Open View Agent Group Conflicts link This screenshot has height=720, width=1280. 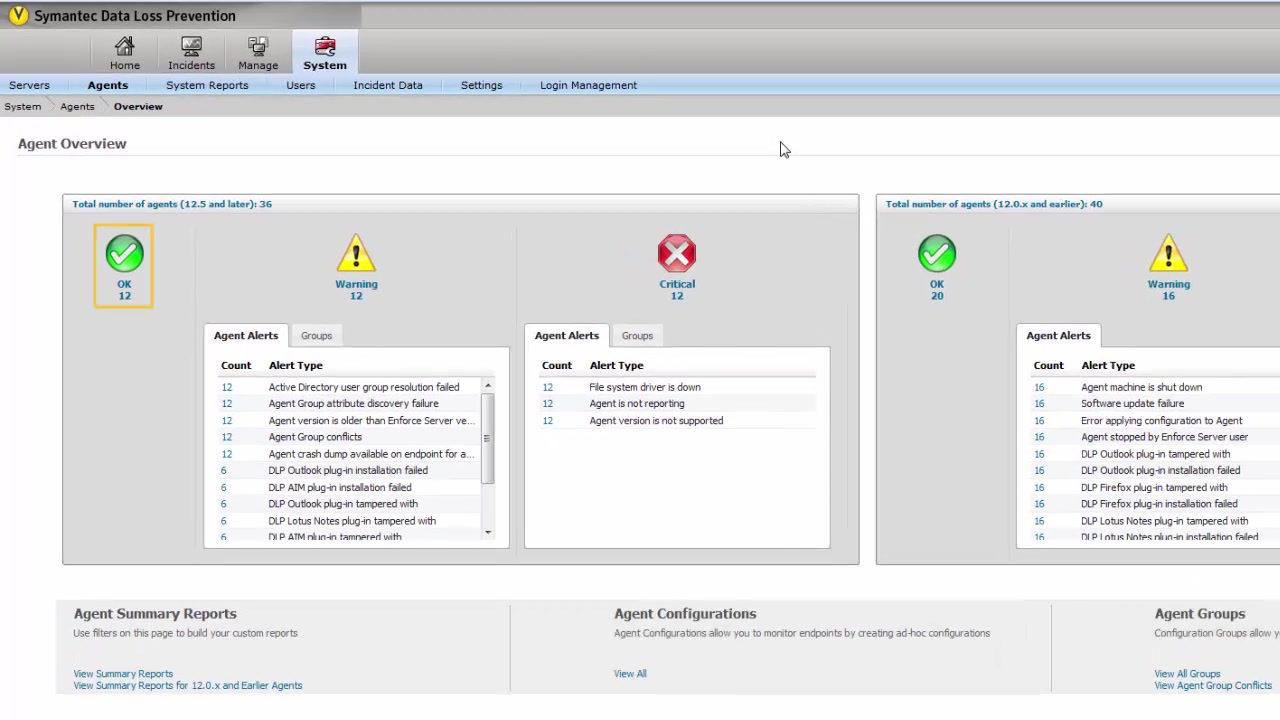point(1213,686)
